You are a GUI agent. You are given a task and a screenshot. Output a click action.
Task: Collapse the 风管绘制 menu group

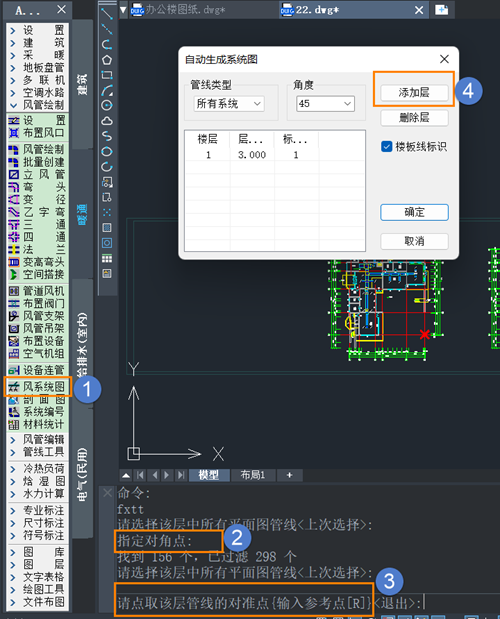(x=38, y=105)
